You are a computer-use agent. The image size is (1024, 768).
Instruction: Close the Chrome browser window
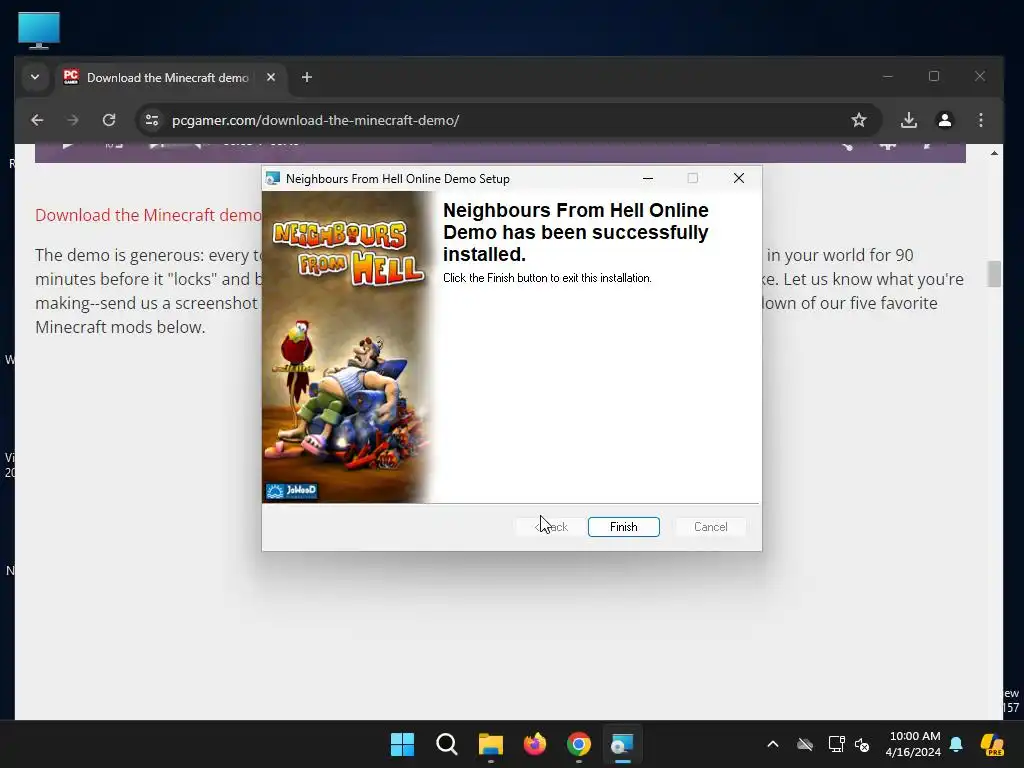(980, 76)
